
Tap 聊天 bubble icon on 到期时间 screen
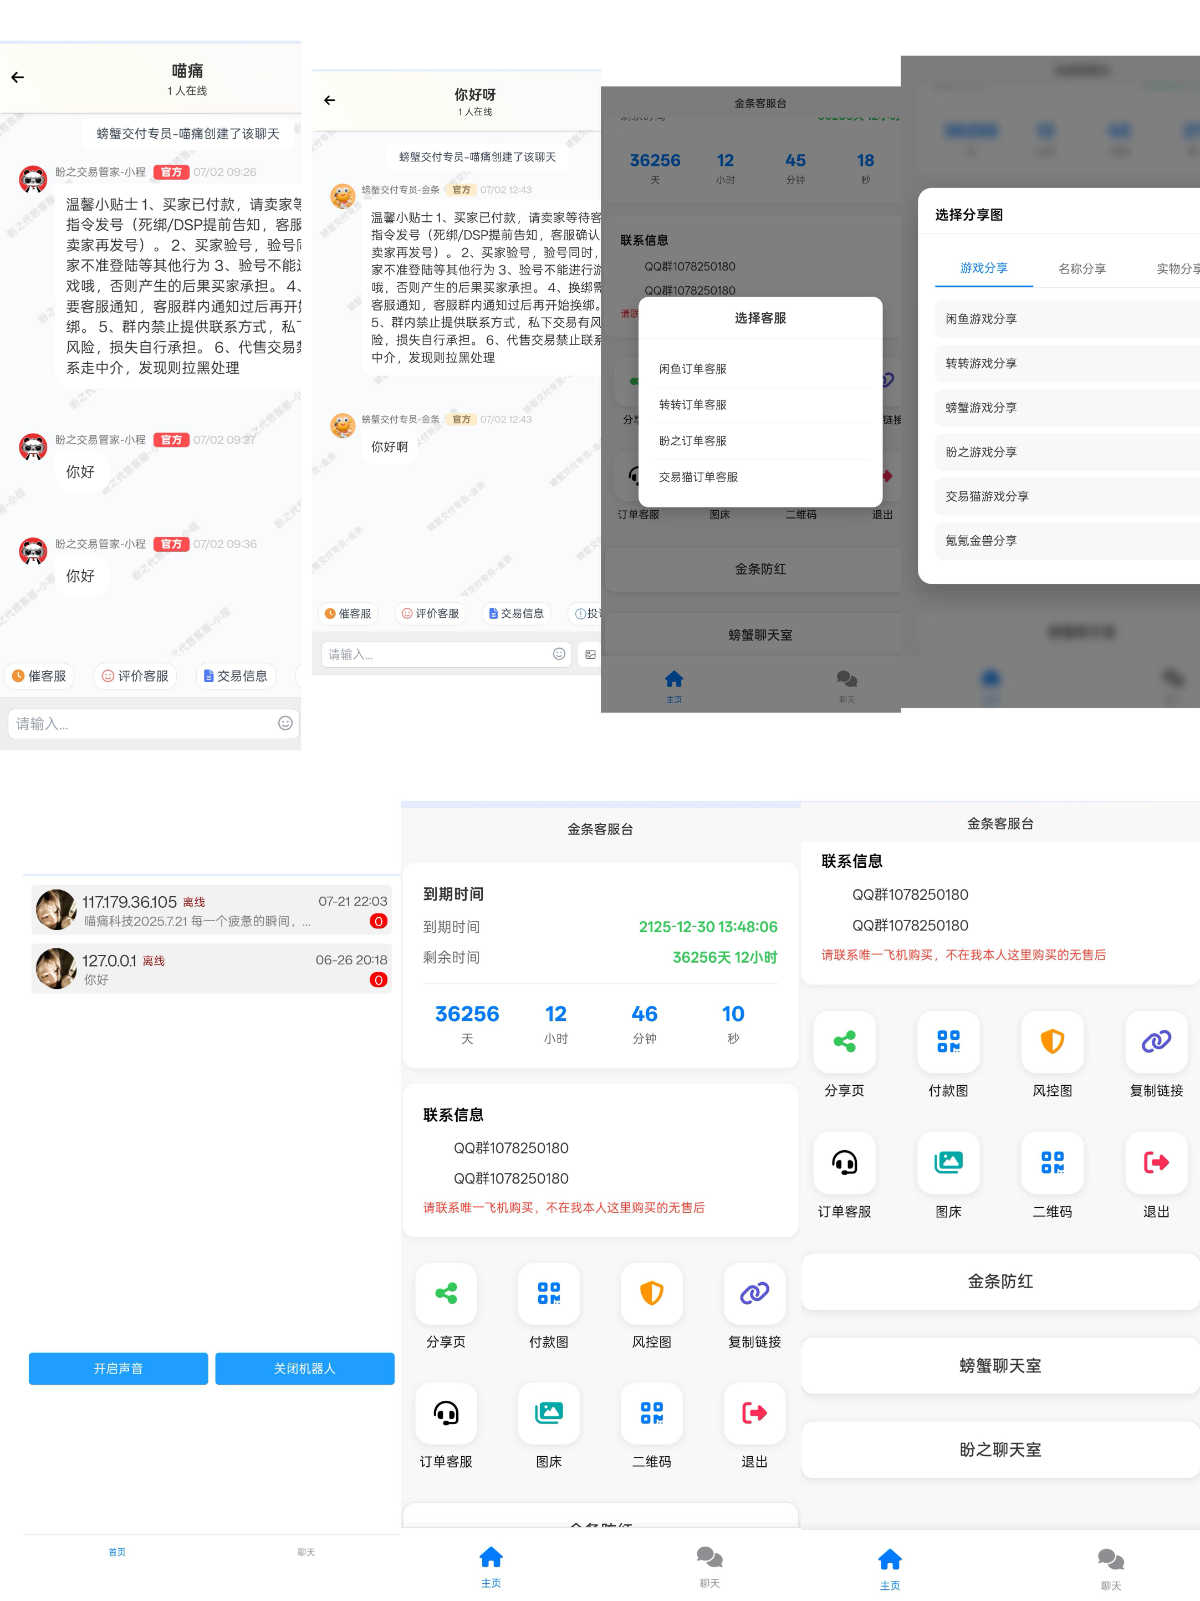710,1557
